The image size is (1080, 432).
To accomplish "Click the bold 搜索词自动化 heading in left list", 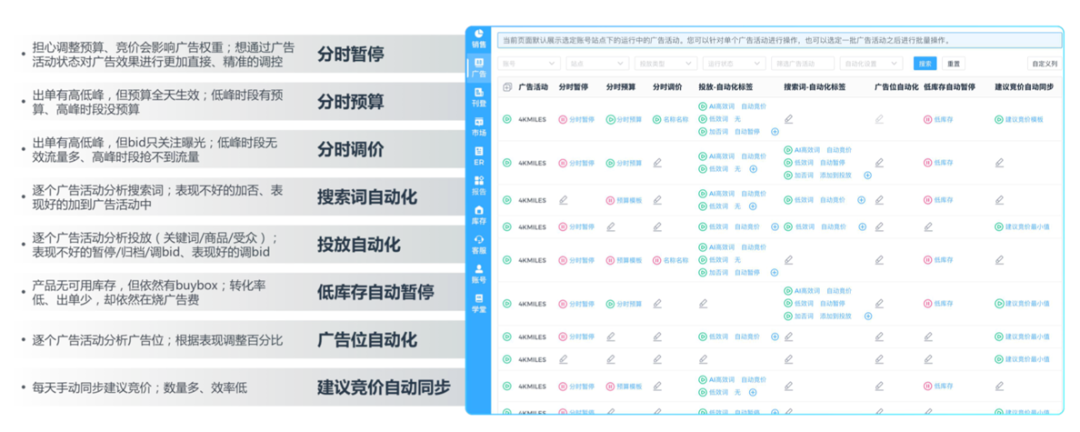I will coord(367,198).
